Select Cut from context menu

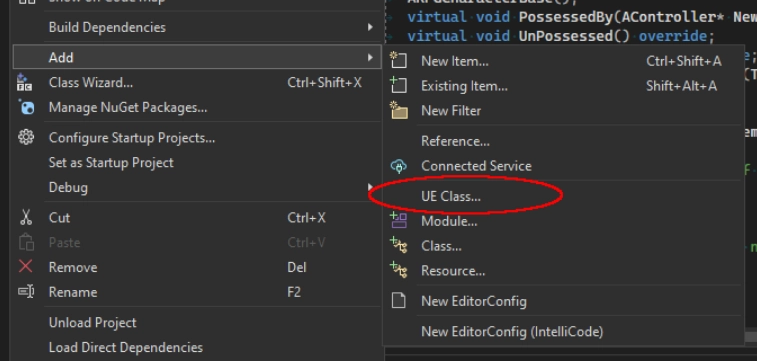pyautogui.click(x=196, y=218)
